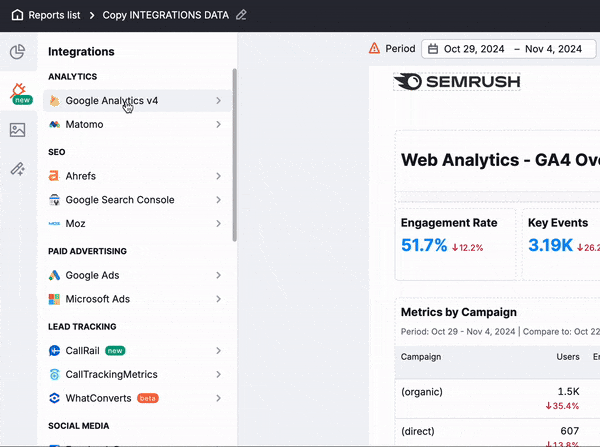Click the Users column header
The height and width of the screenshot is (447, 600).
568,357
